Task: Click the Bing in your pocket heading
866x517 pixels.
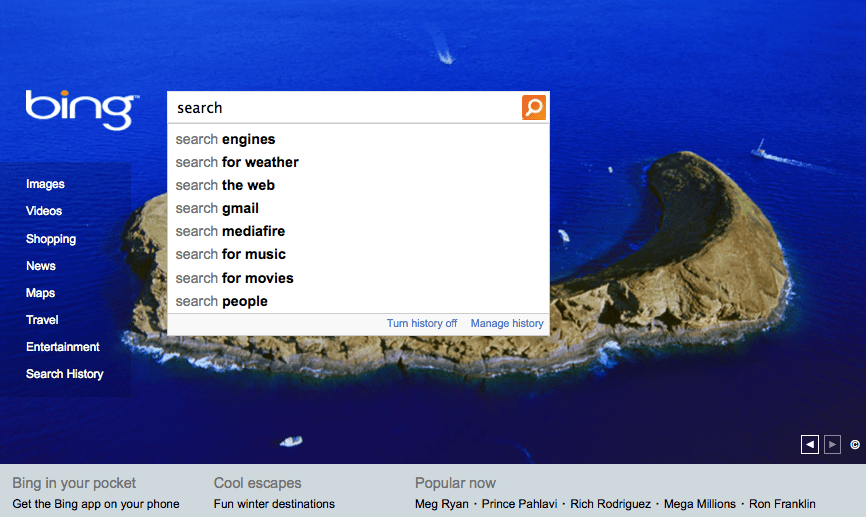Action: [x=74, y=483]
